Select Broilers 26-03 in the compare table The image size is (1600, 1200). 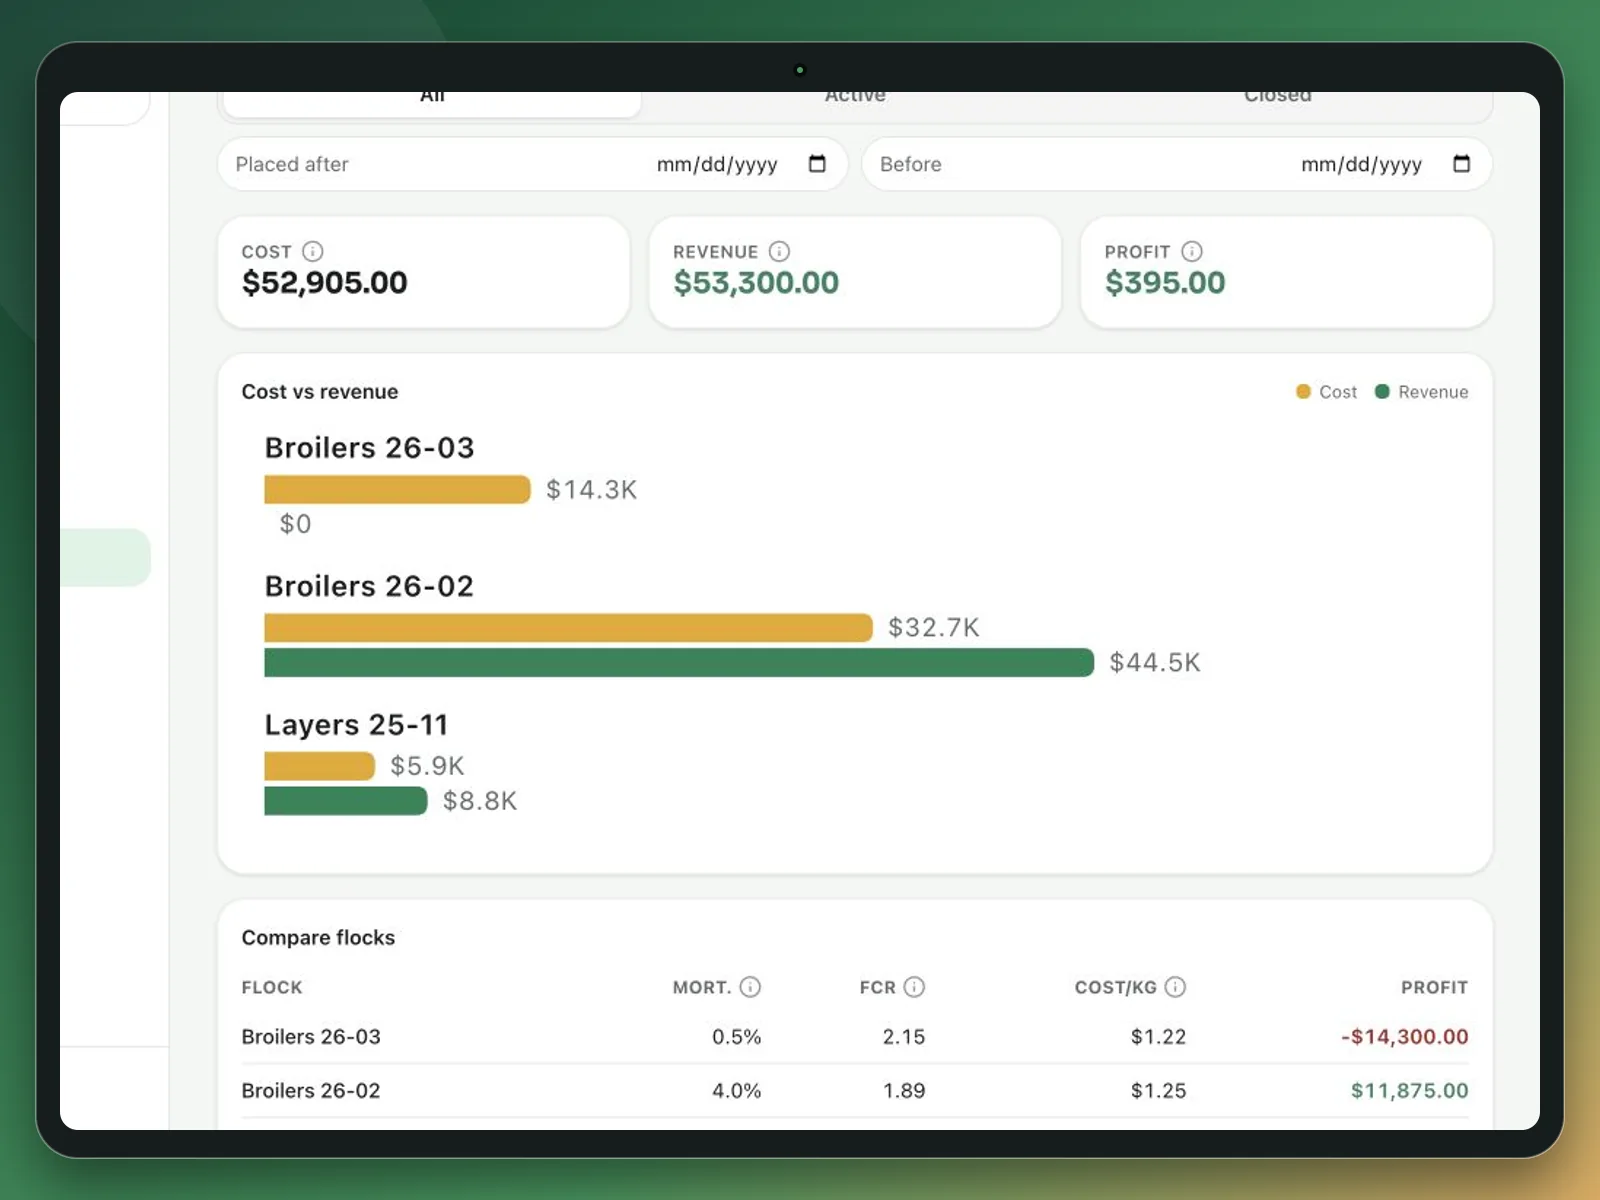[311, 1037]
